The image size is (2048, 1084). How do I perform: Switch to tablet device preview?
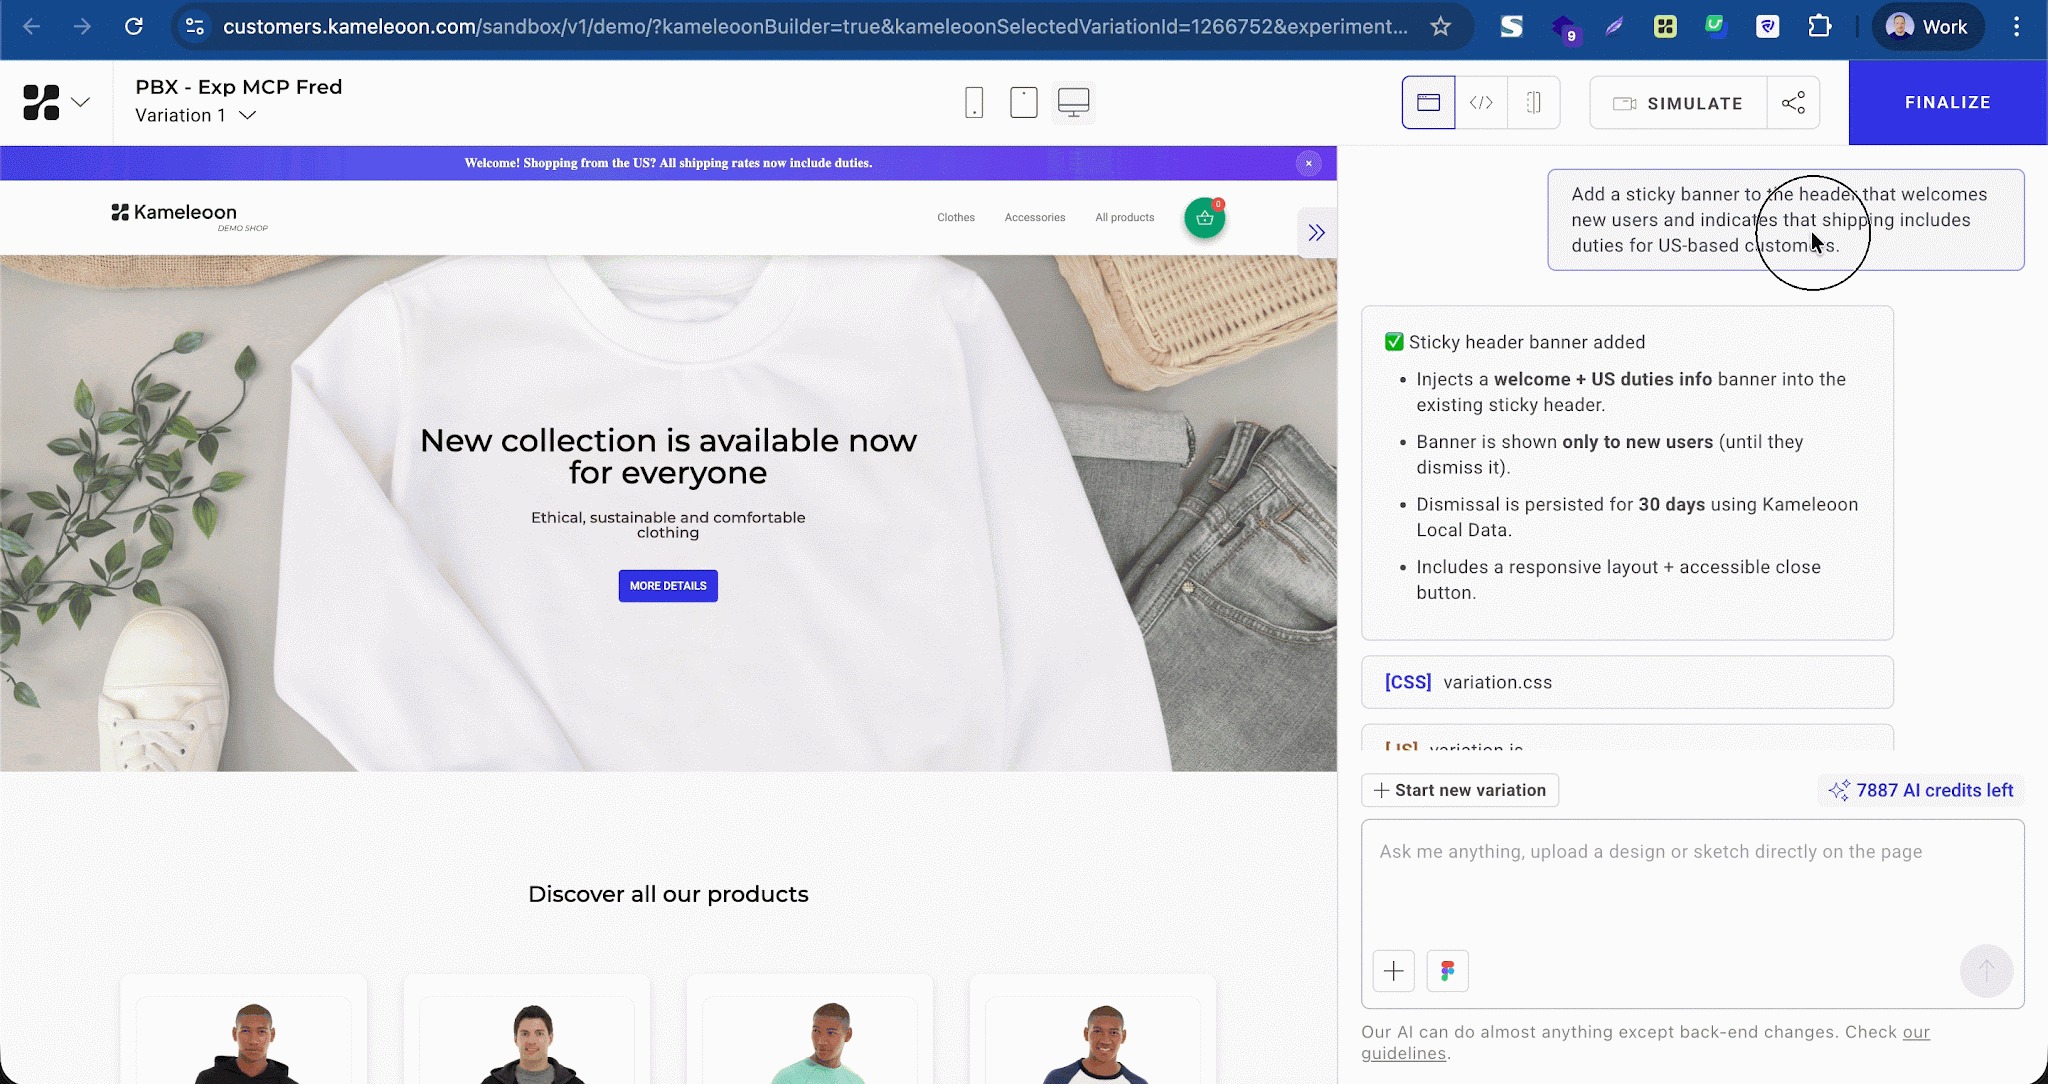point(1023,102)
